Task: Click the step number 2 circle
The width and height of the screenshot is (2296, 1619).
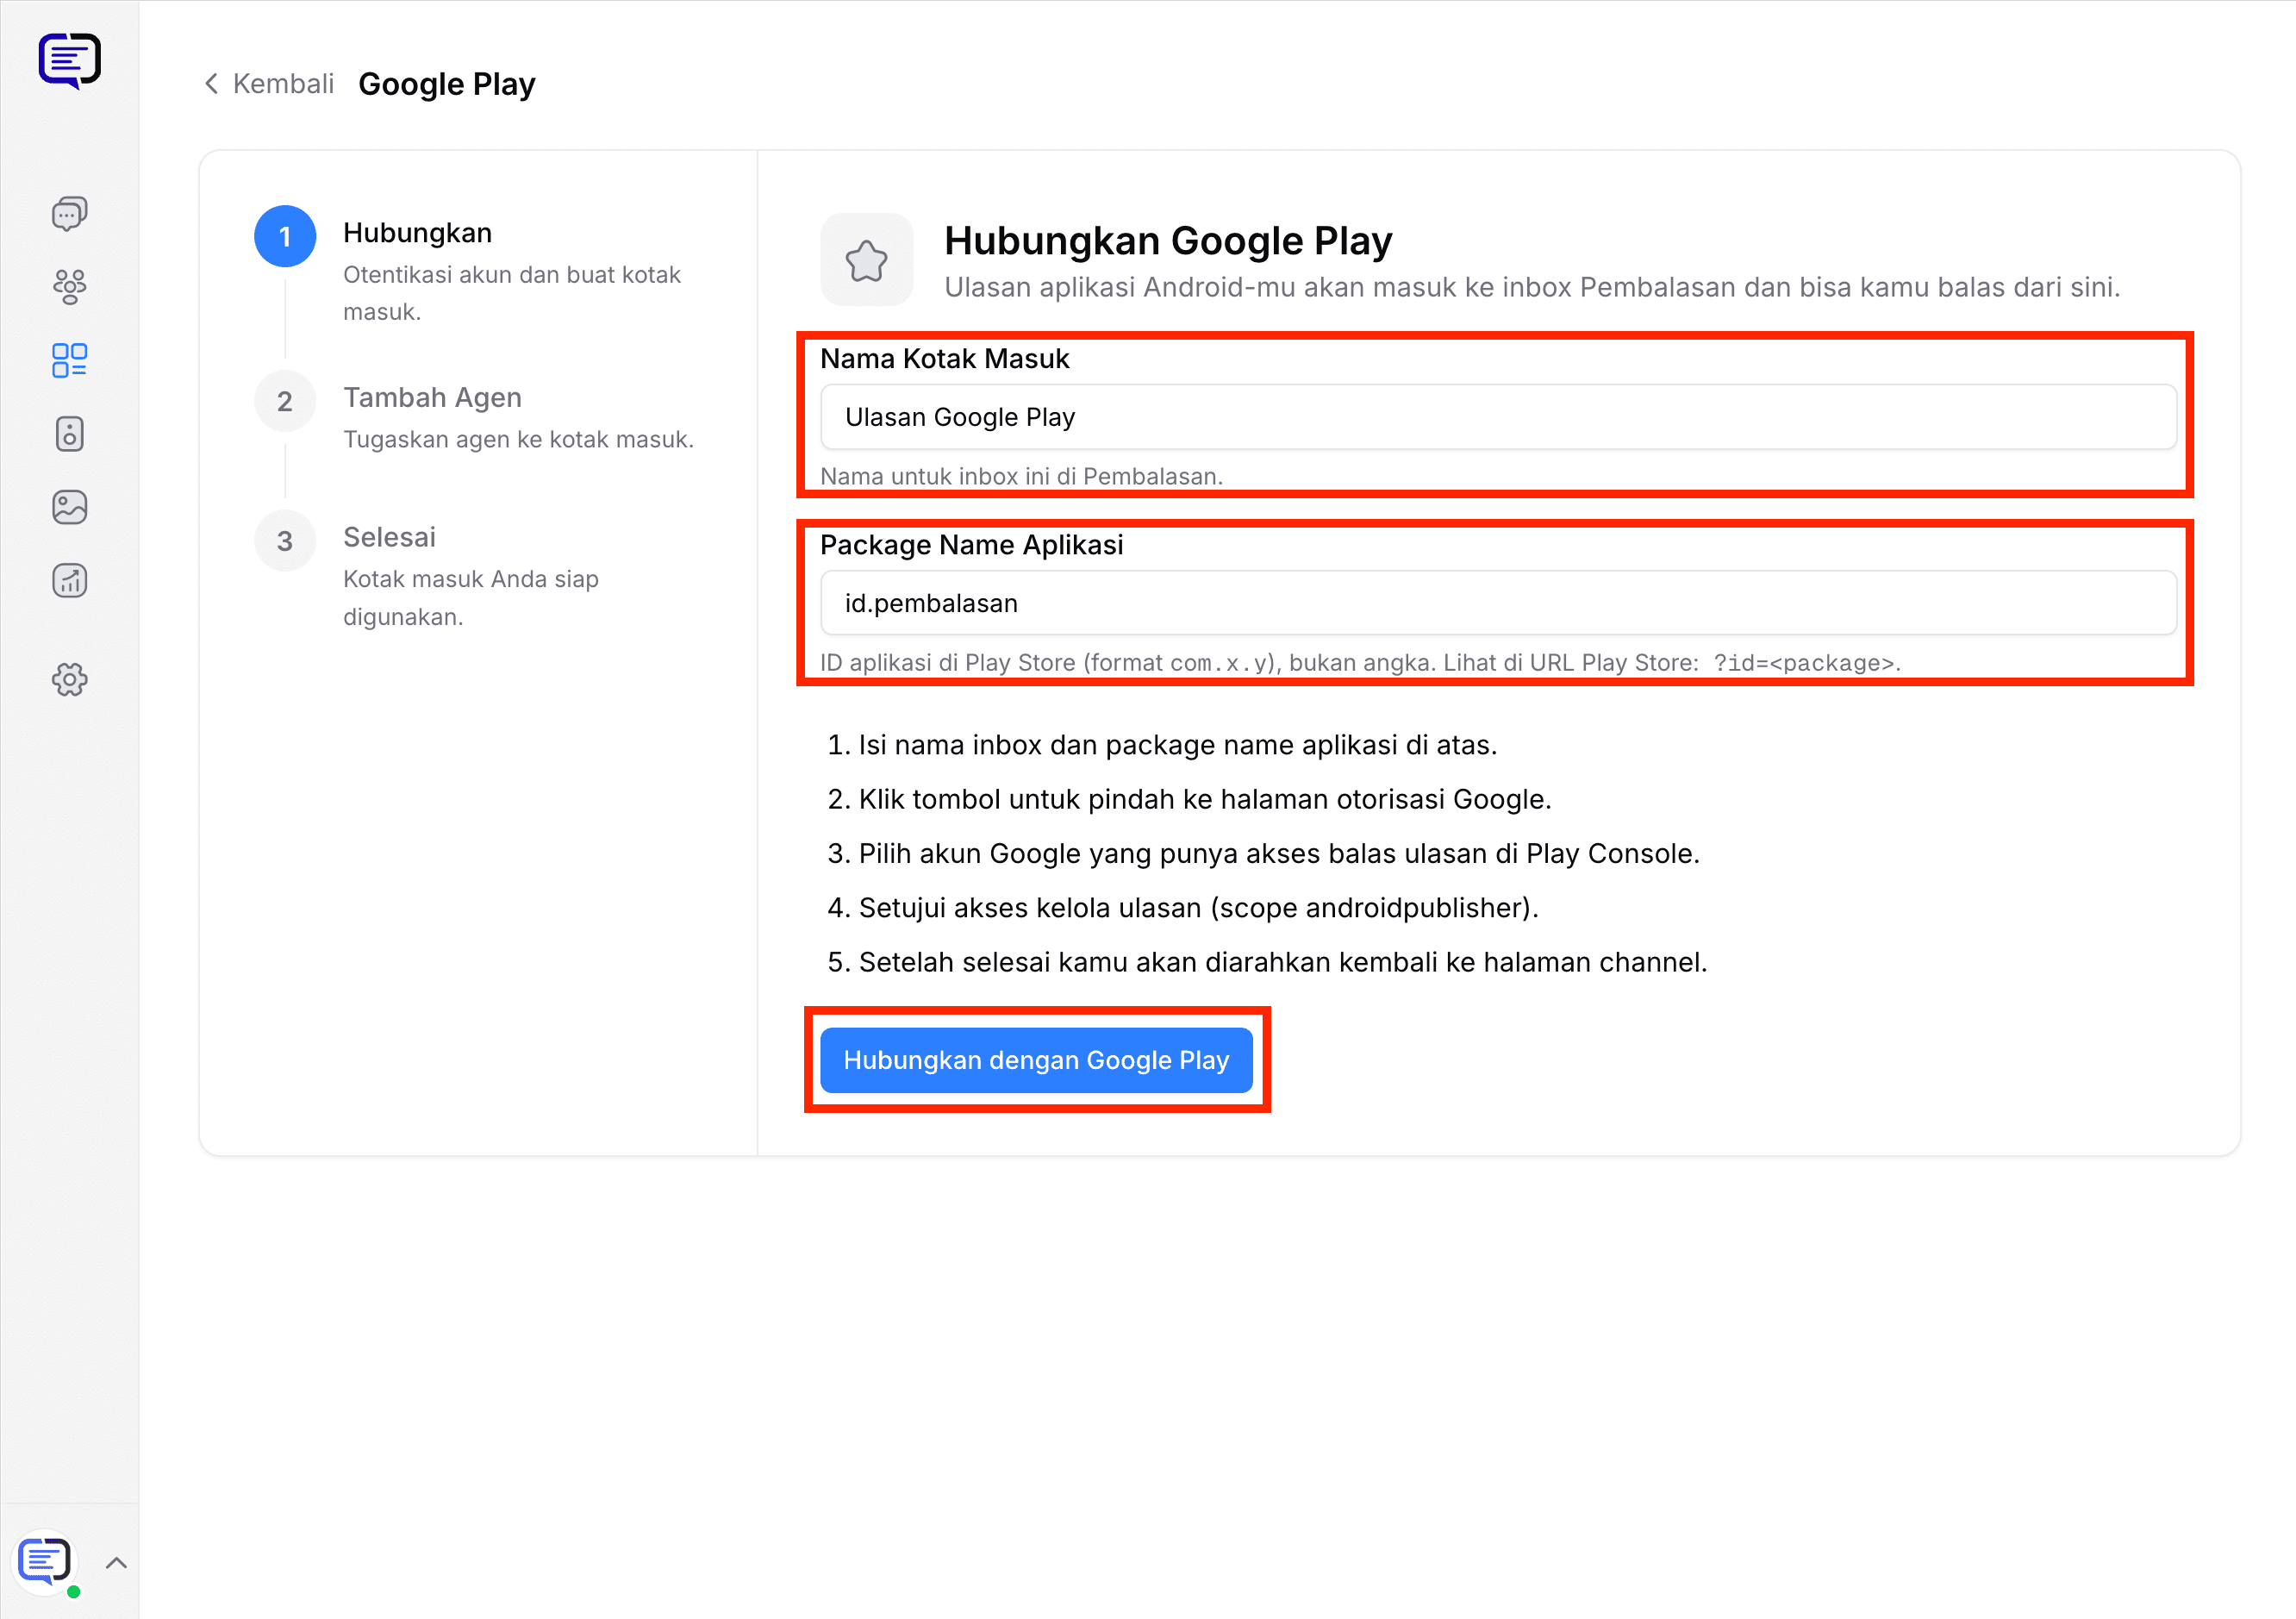Action: pyautogui.click(x=285, y=402)
